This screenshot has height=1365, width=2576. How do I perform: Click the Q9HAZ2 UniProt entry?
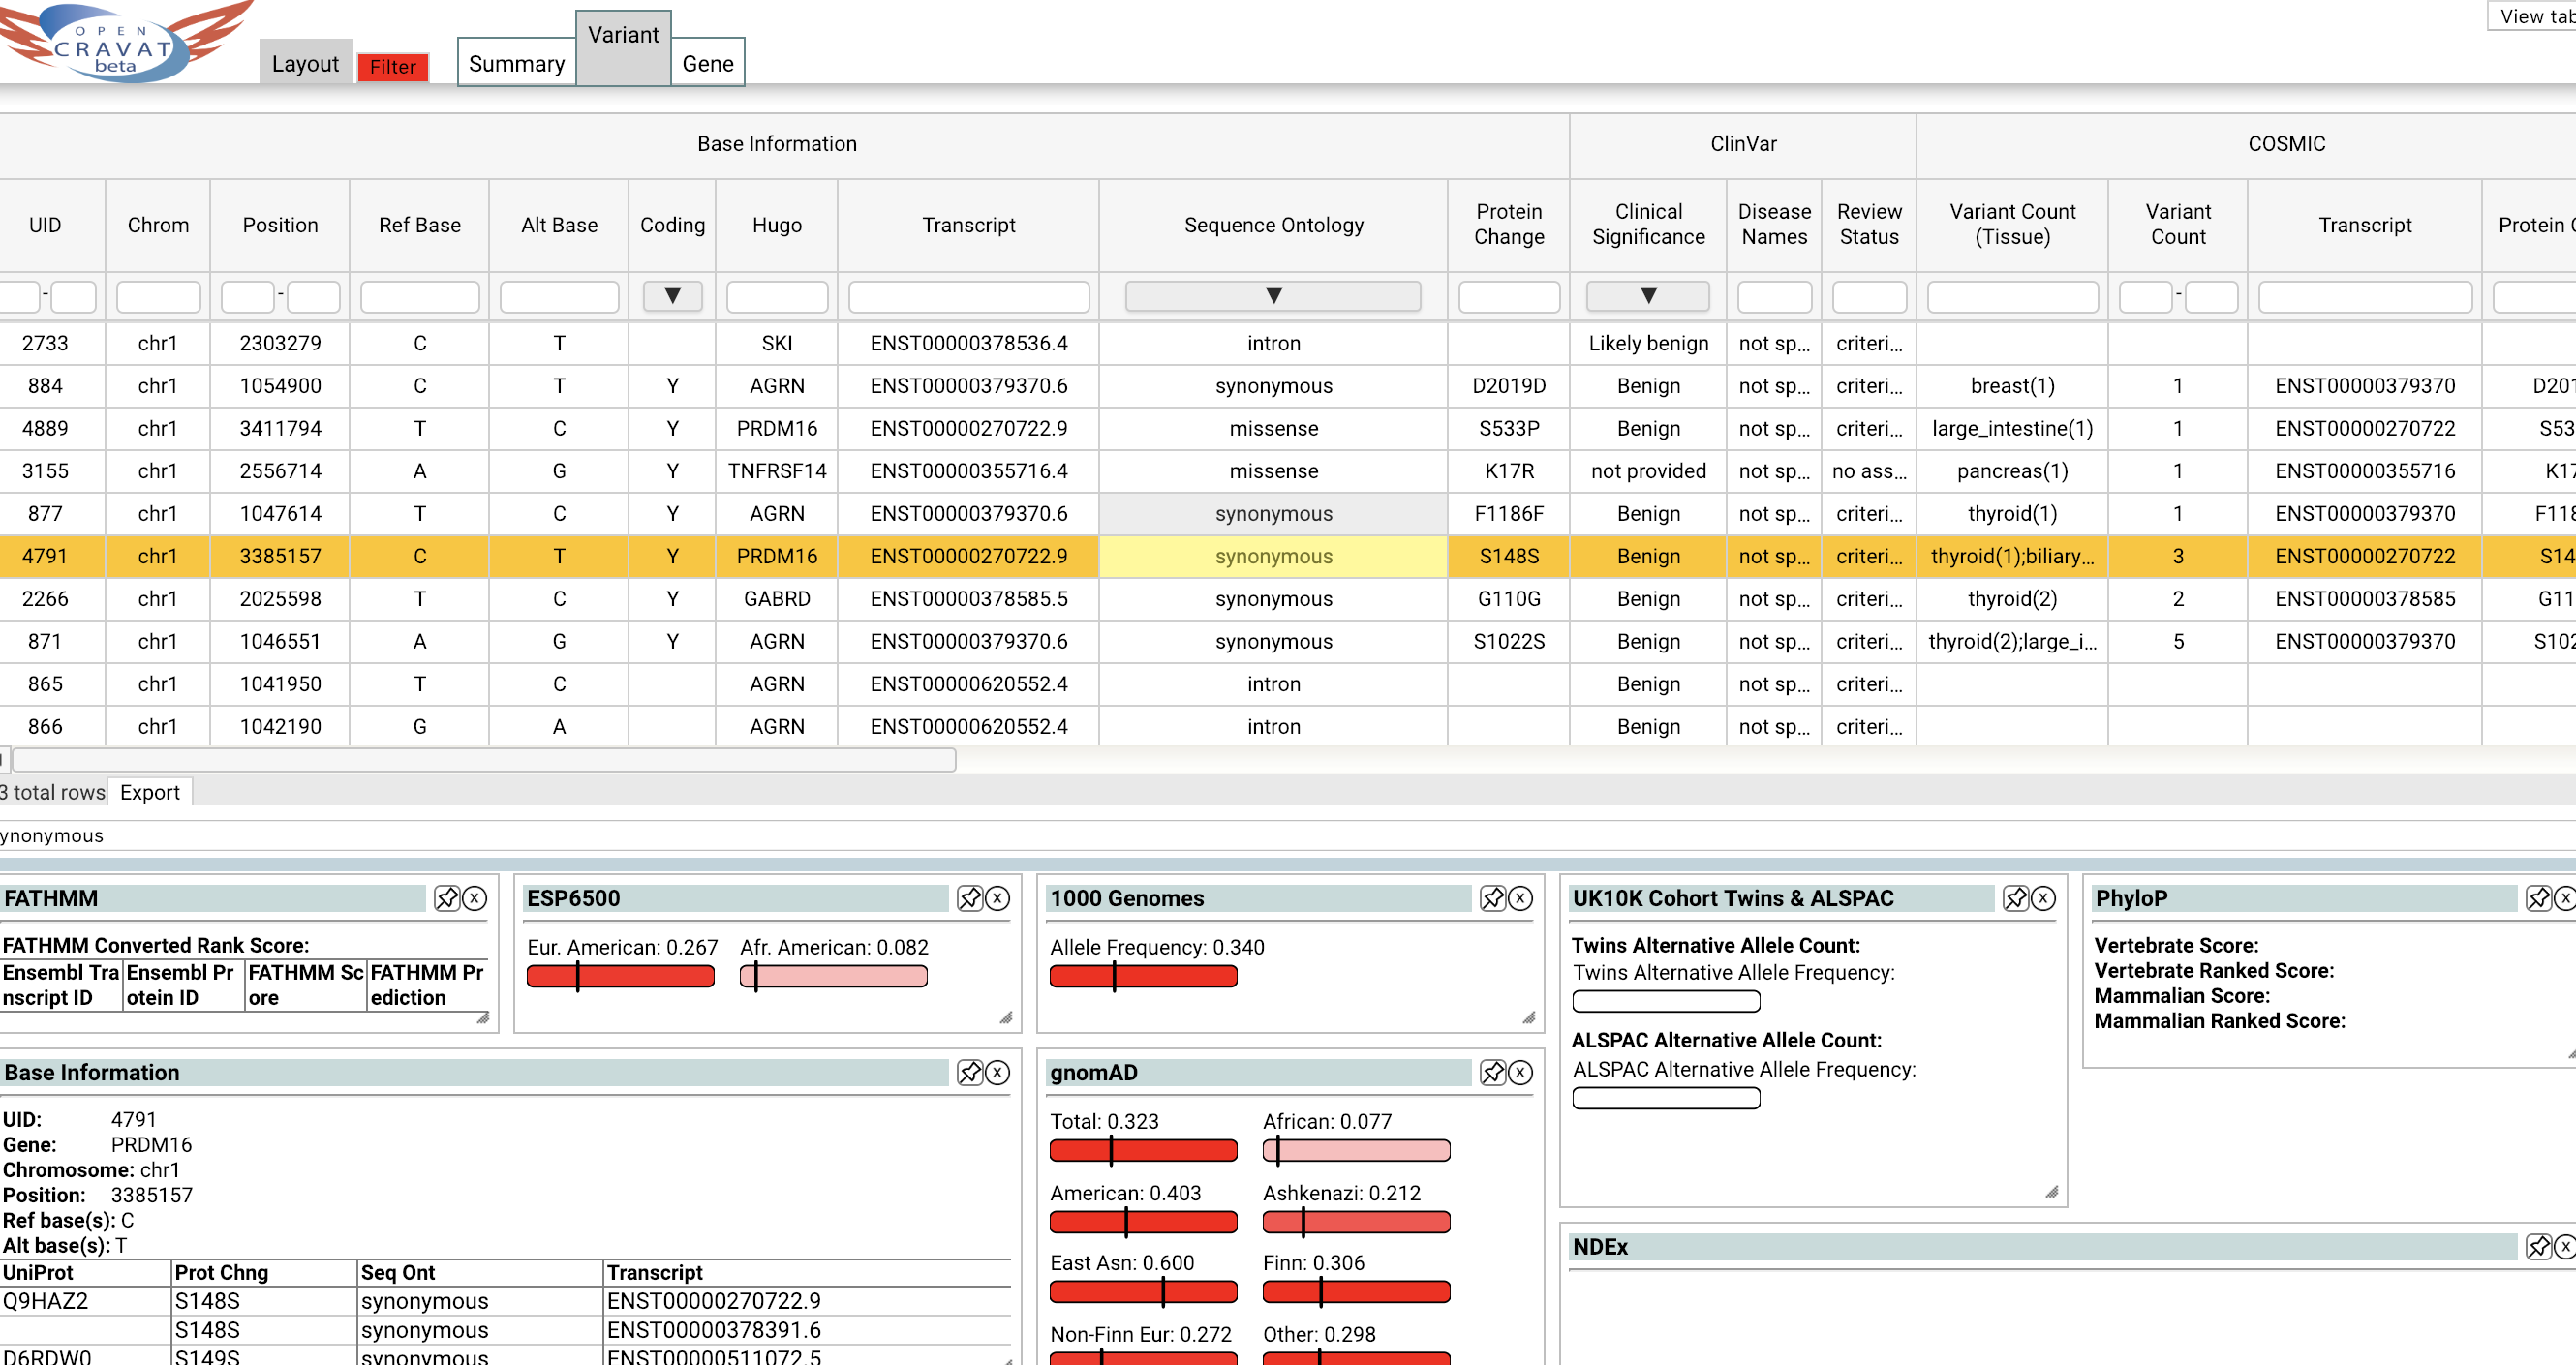pos(46,1300)
